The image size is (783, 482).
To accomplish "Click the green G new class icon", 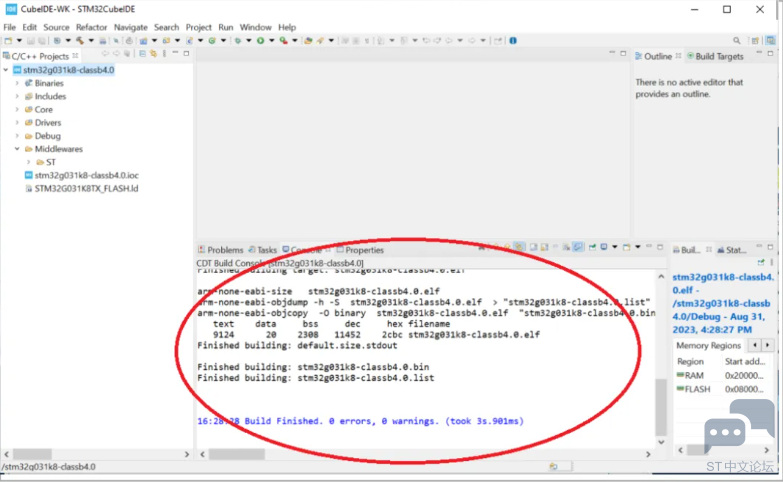I will [x=212, y=40].
